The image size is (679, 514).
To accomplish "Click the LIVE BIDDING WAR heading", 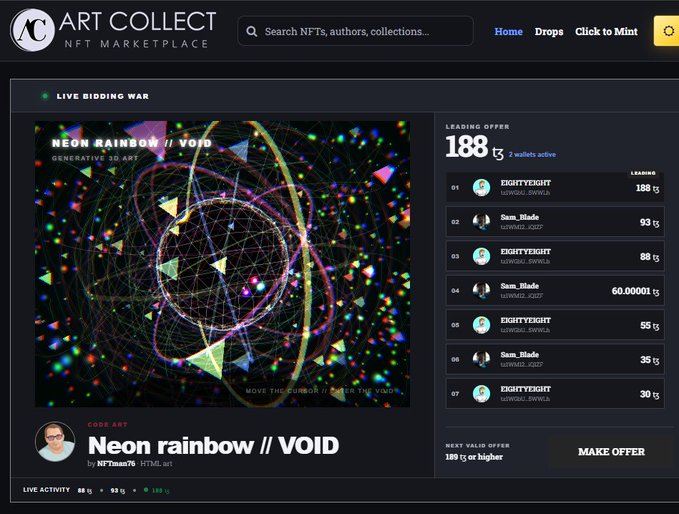I will click(103, 96).
